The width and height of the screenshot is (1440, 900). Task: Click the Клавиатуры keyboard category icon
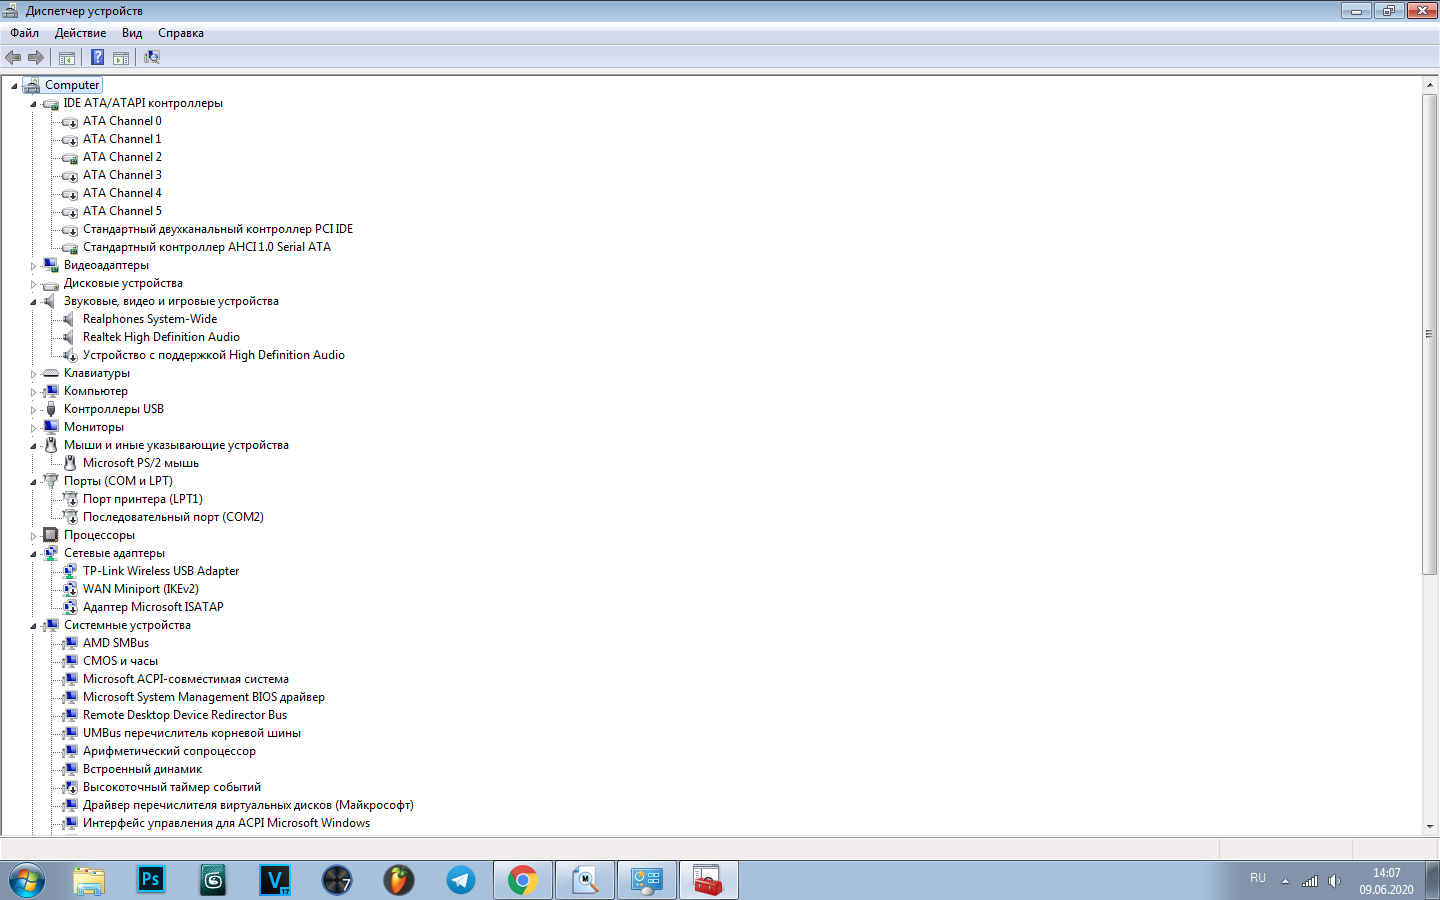coord(51,373)
